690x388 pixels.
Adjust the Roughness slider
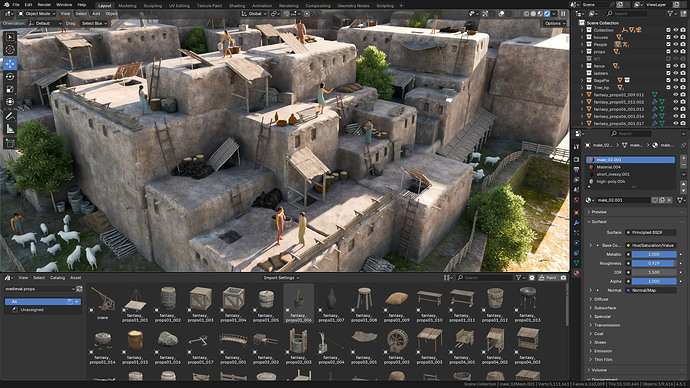654,264
